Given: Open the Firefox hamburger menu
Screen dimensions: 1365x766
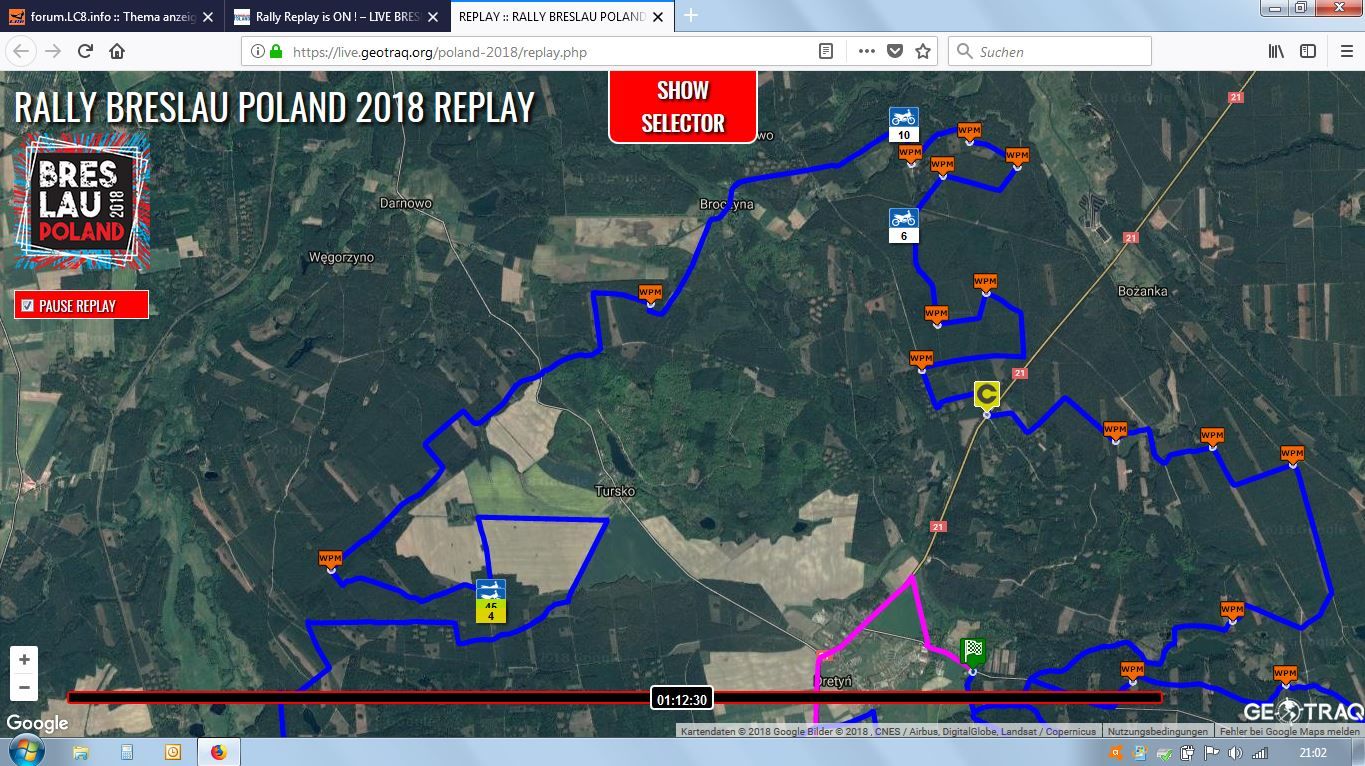Looking at the screenshot, I should [1346, 51].
